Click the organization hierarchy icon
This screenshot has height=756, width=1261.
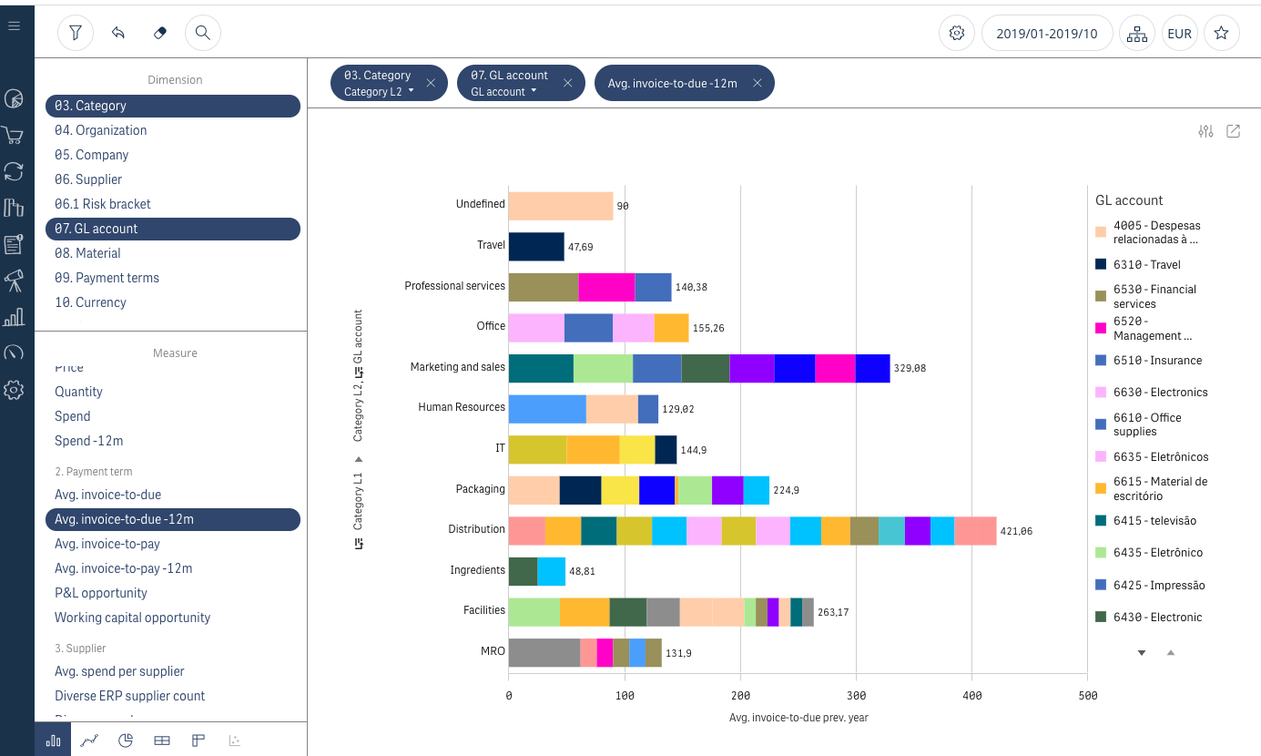(1137, 33)
